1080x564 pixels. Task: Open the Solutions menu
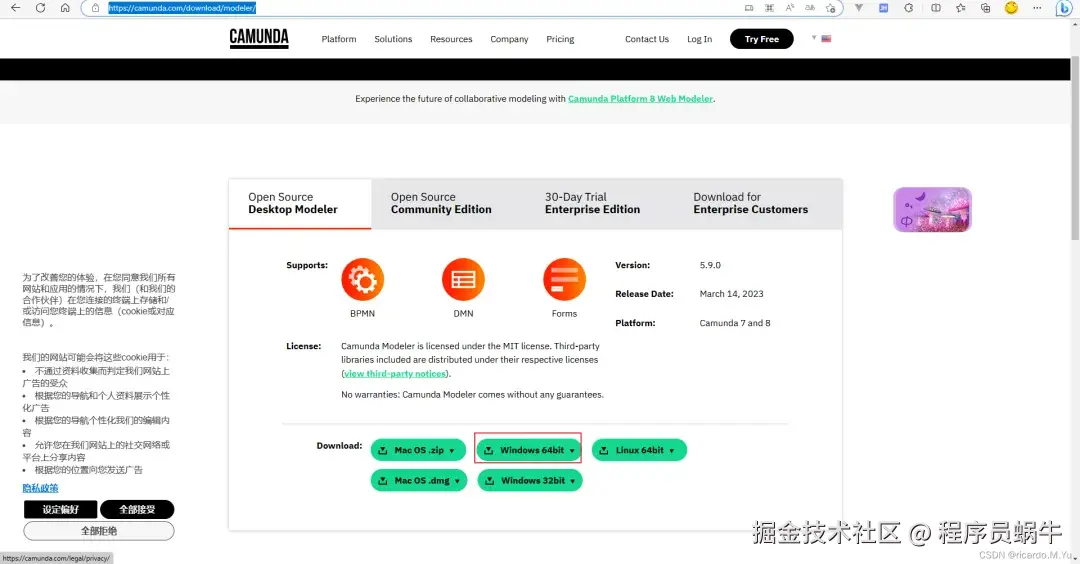pos(393,39)
